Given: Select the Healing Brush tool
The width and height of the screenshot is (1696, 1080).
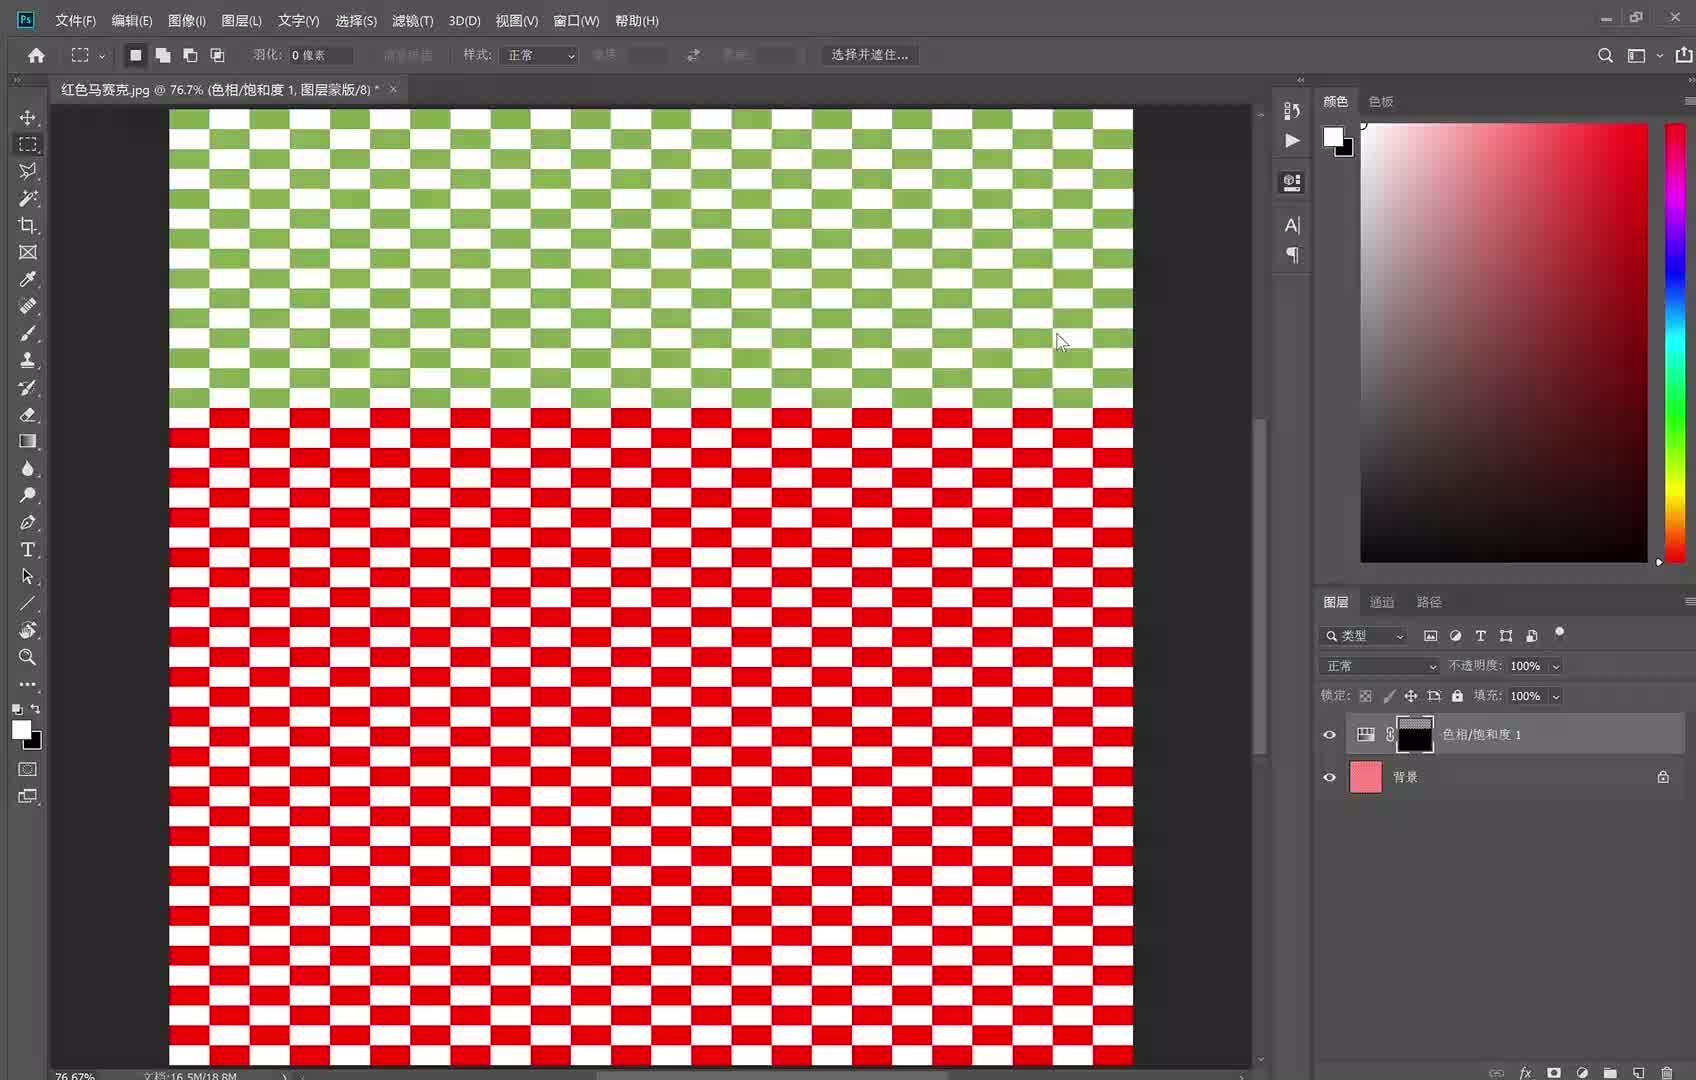Looking at the screenshot, I should (27, 307).
